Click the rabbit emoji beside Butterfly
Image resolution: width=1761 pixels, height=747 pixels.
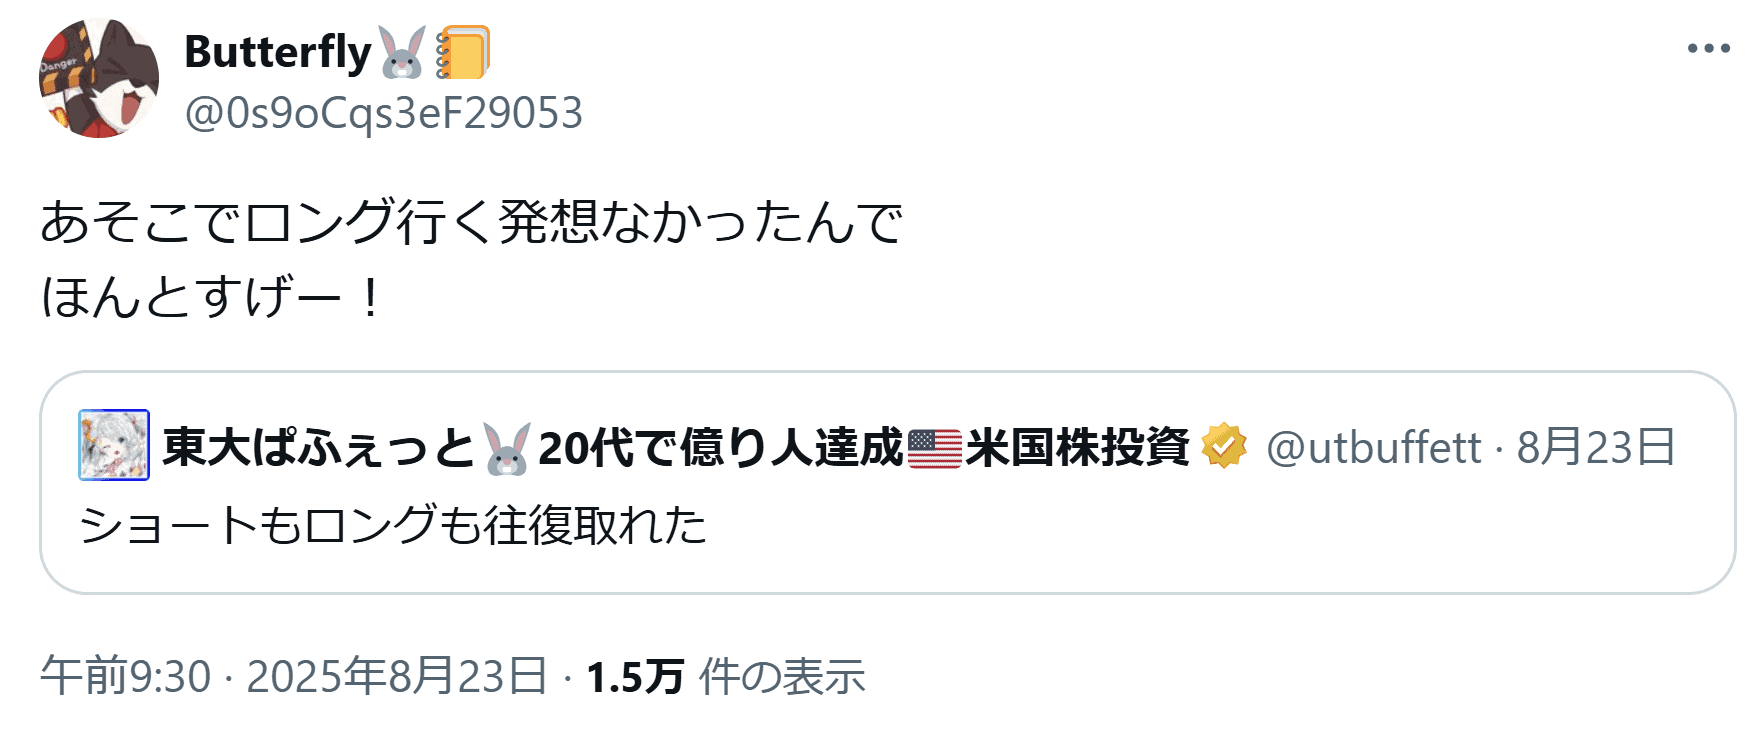402,52
